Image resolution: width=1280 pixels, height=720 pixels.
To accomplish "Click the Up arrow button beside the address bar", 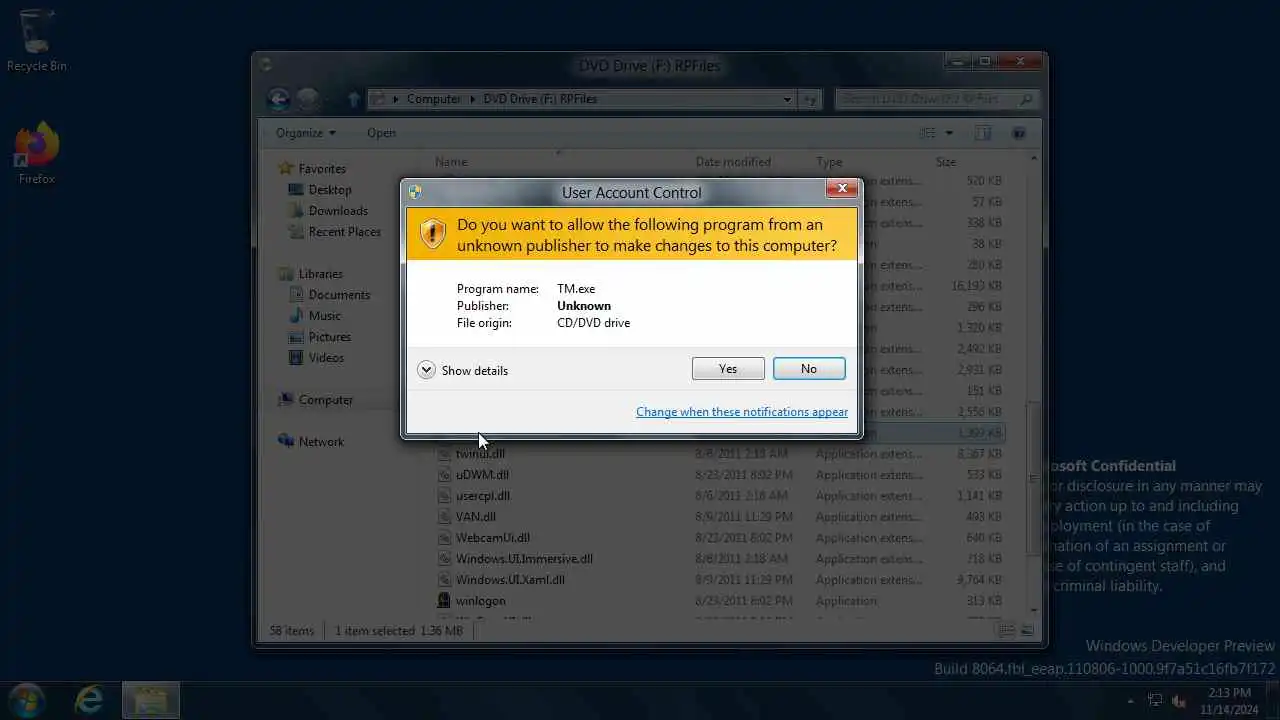I will (353, 99).
